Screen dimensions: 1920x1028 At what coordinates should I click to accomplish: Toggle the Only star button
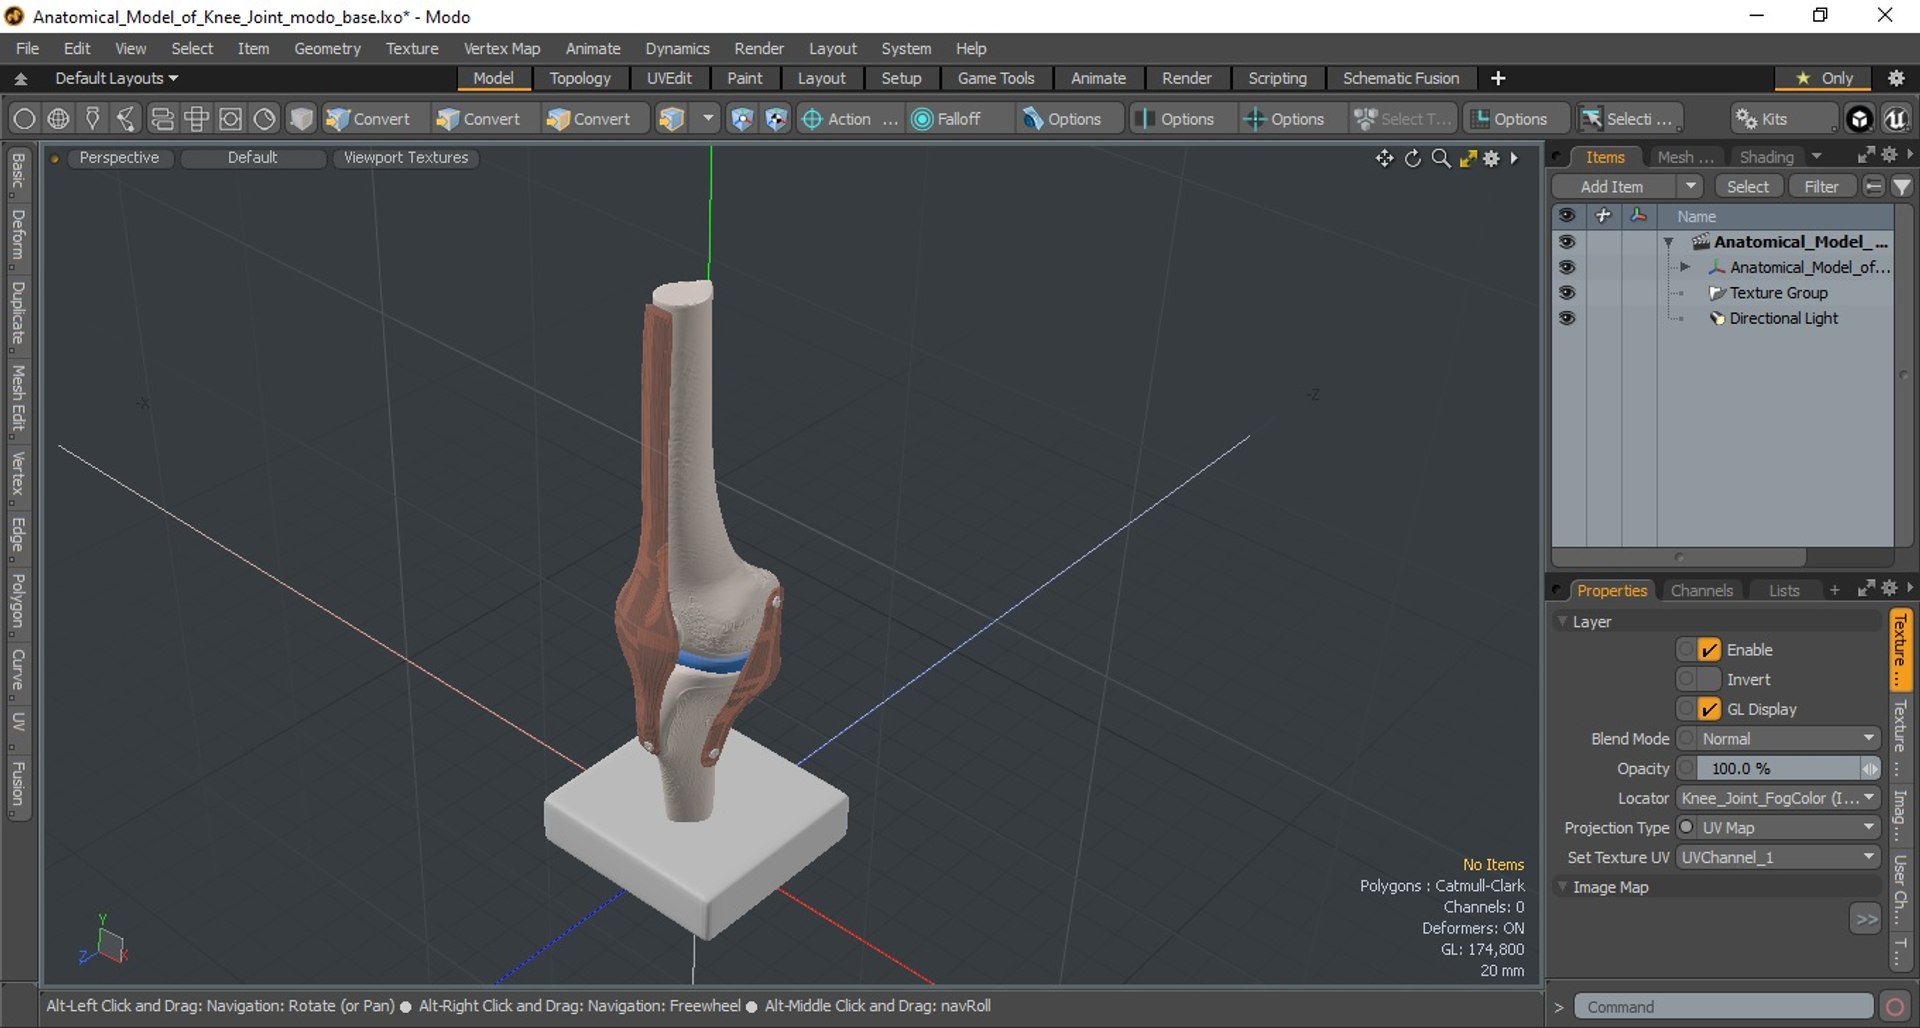(1826, 78)
